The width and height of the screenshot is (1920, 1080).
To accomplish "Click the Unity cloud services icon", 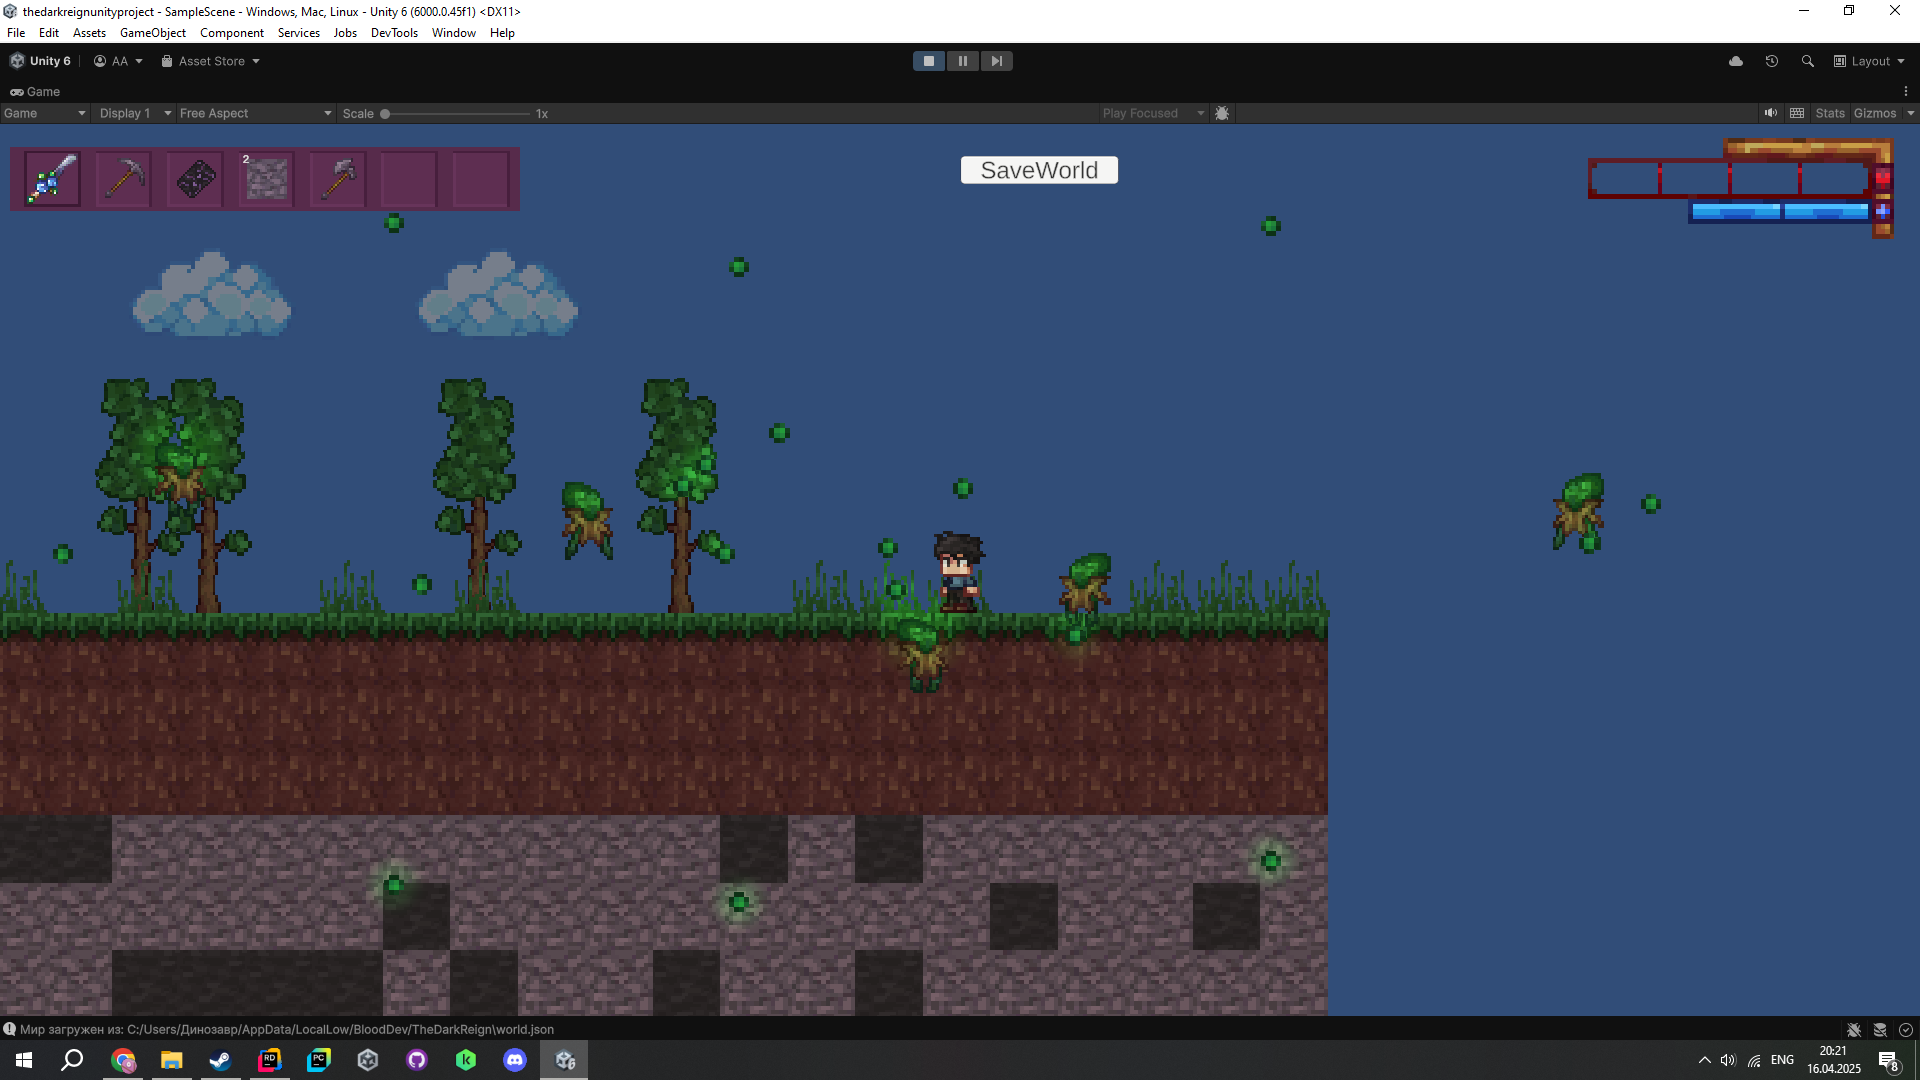I will [1736, 61].
